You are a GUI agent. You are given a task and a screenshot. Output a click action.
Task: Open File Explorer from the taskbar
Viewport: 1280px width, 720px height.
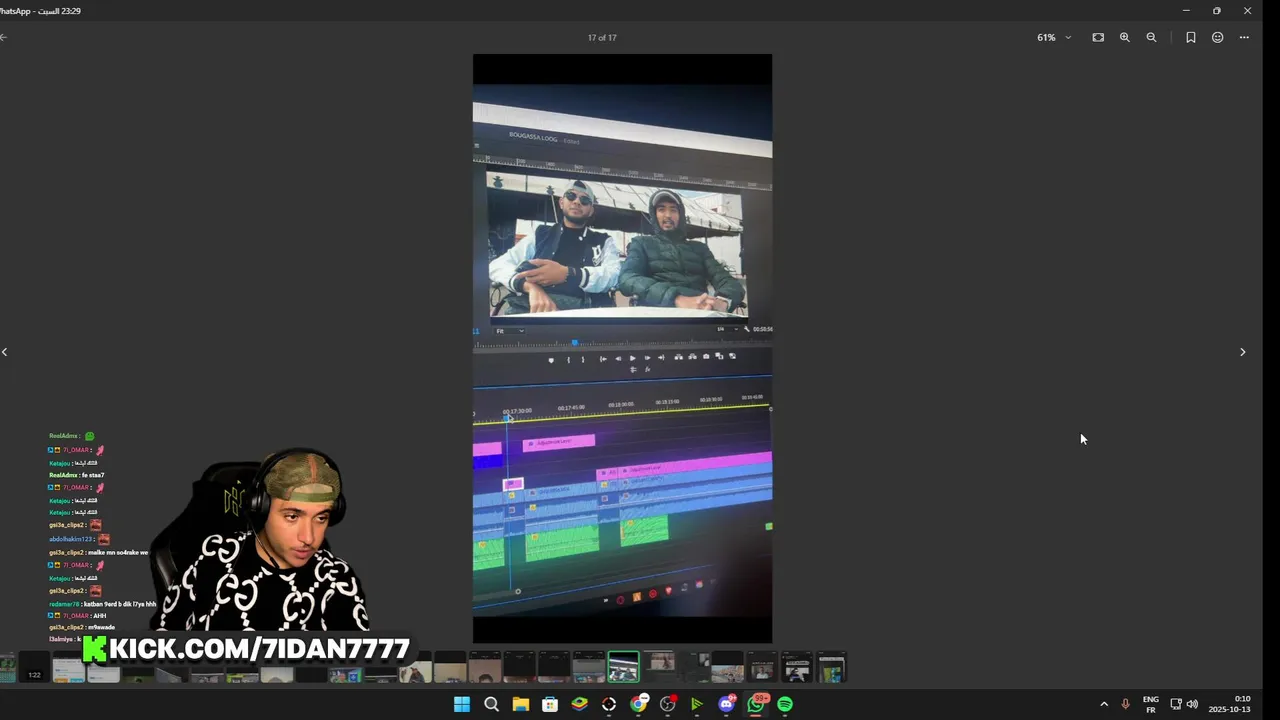point(521,704)
